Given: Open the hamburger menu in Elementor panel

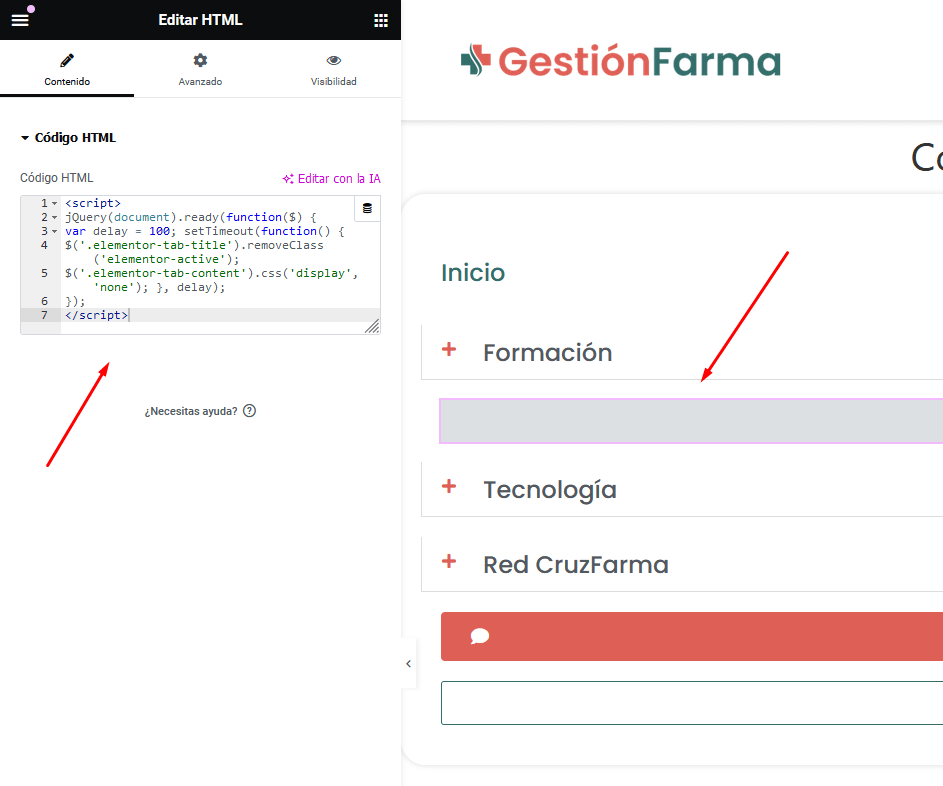Looking at the screenshot, I should coord(20,20).
